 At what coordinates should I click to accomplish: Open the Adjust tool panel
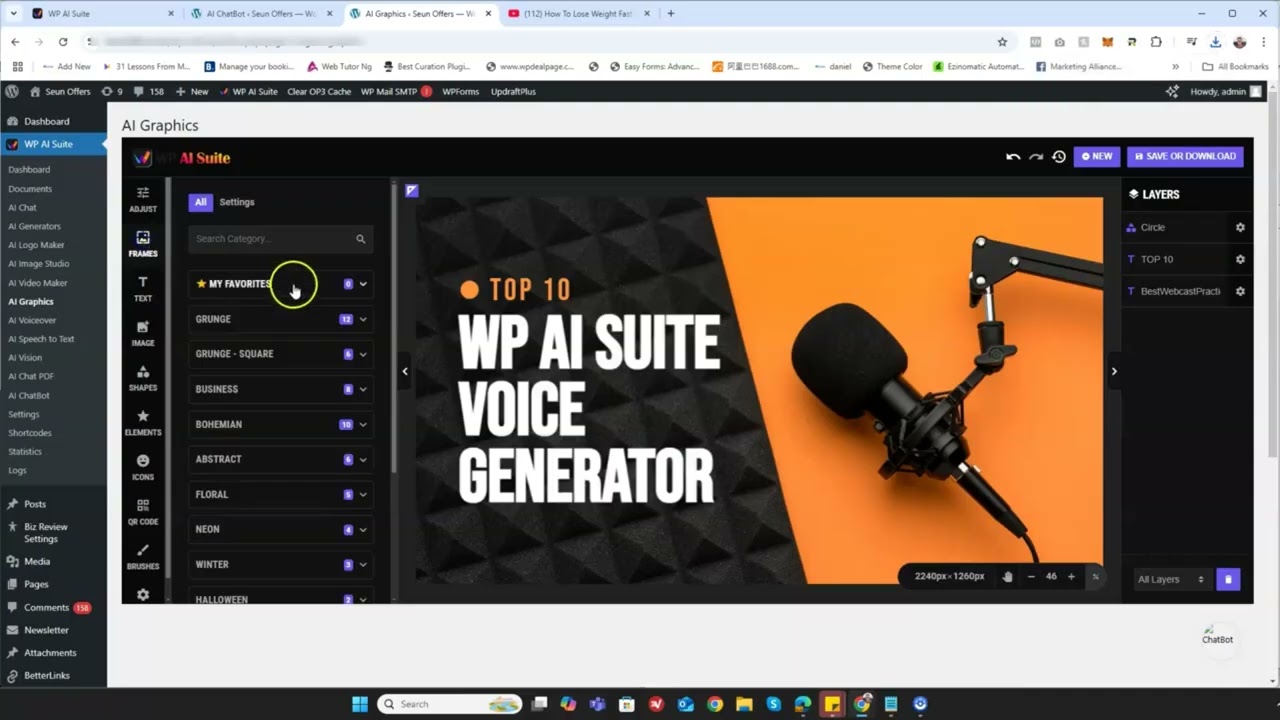point(143,198)
